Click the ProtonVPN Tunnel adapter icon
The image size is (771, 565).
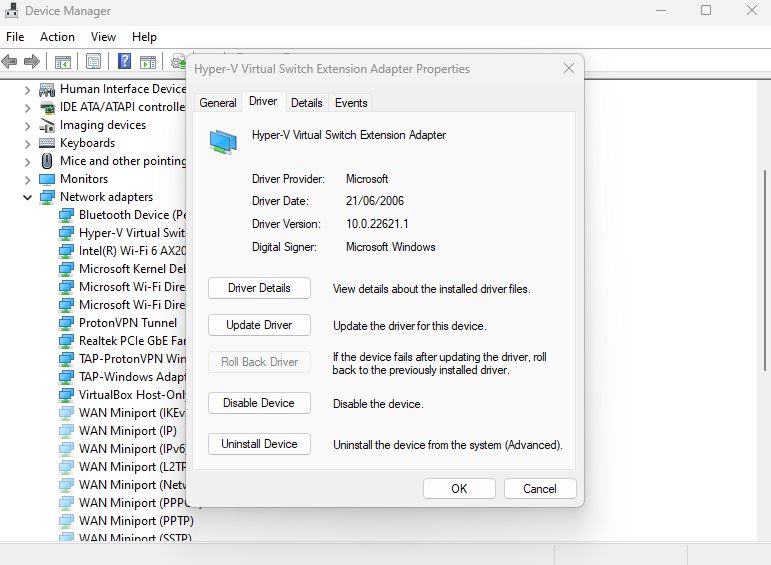pos(66,323)
